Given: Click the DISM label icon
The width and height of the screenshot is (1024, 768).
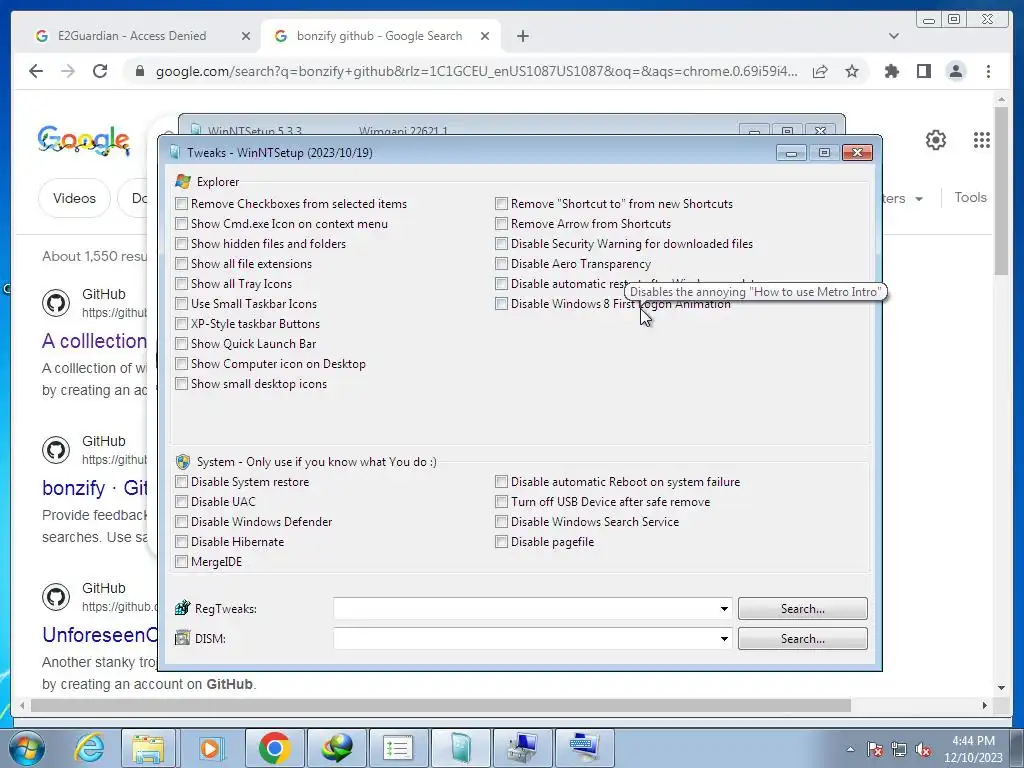Looking at the screenshot, I should pos(182,638).
